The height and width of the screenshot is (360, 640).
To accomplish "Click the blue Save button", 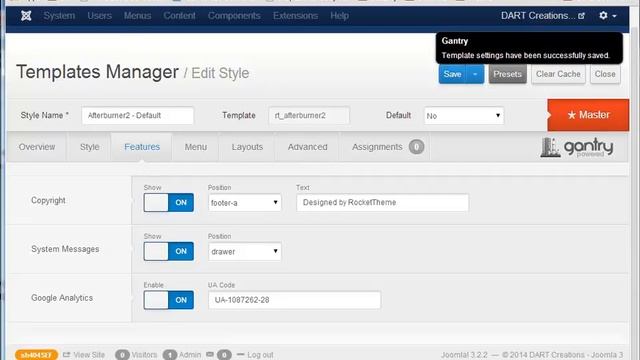I will click(x=452, y=74).
